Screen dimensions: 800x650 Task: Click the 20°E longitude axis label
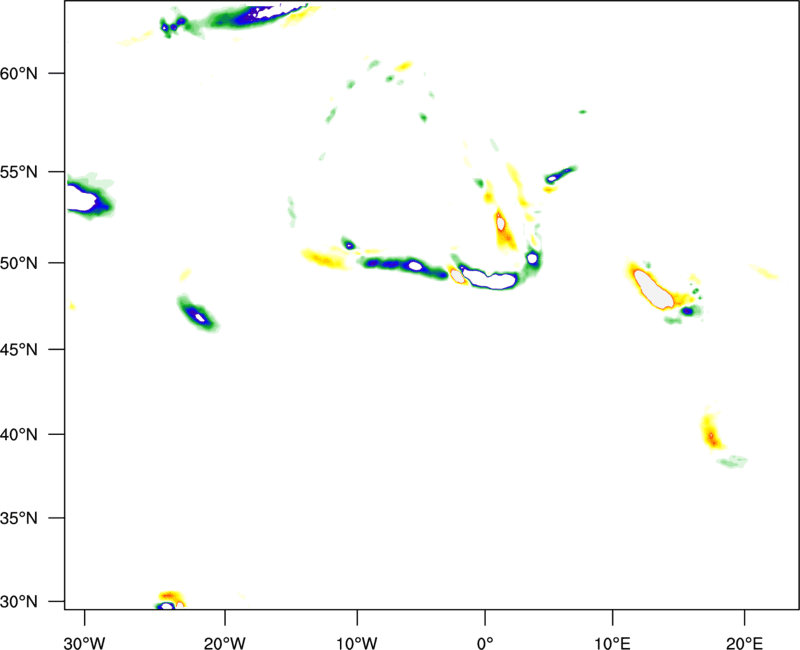744,643
